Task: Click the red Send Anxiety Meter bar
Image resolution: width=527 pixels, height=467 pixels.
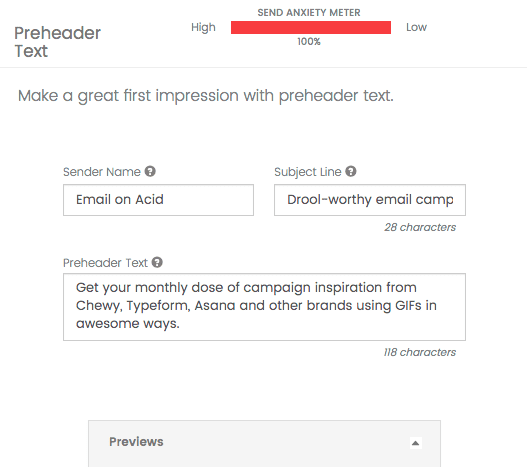Action: [311, 28]
